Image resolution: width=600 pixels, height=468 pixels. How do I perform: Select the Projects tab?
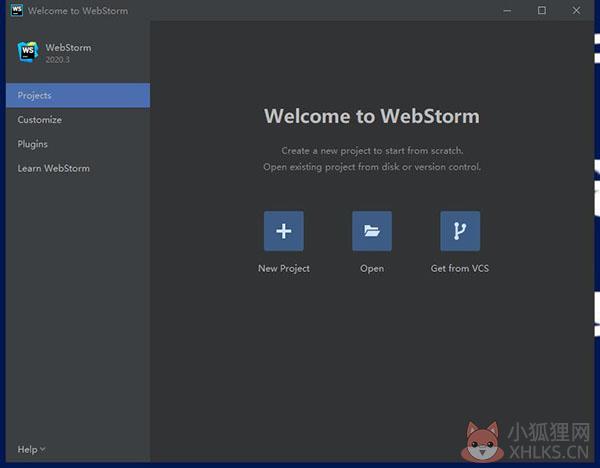pyautogui.click(x=78, y=95)
